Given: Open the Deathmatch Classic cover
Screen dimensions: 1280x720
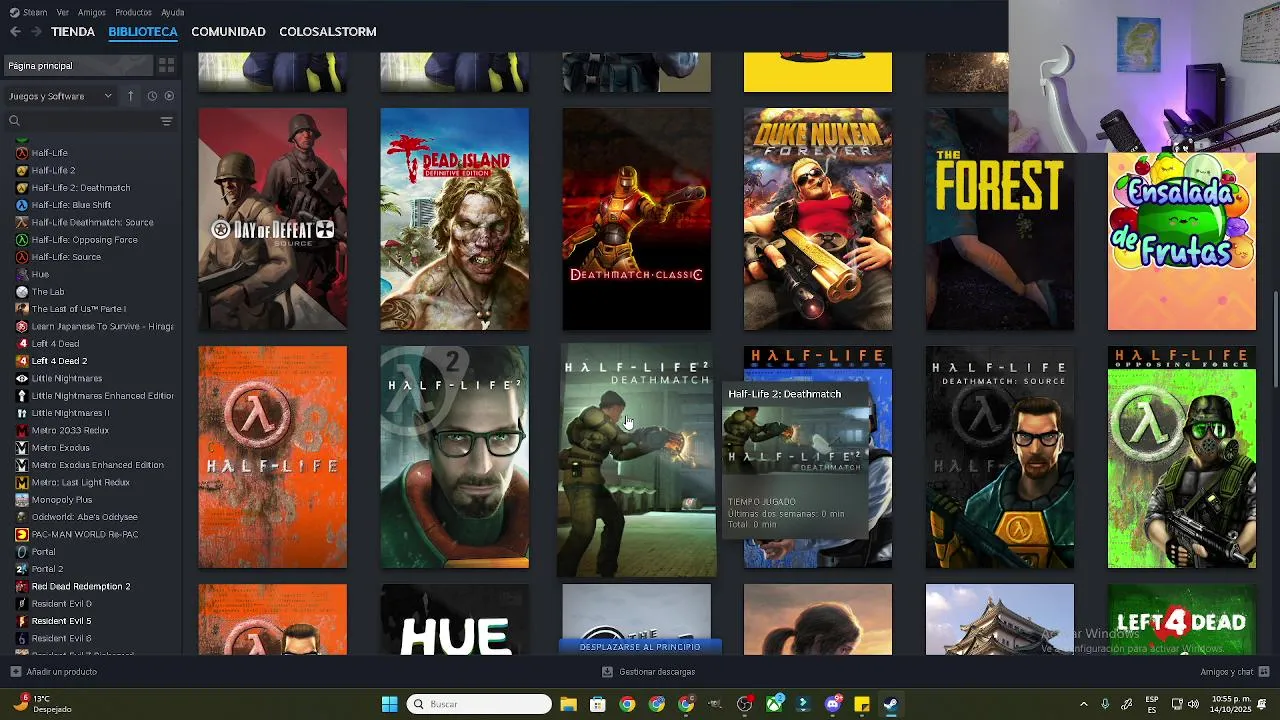Looking at the screenshot, I should (637, 219).
